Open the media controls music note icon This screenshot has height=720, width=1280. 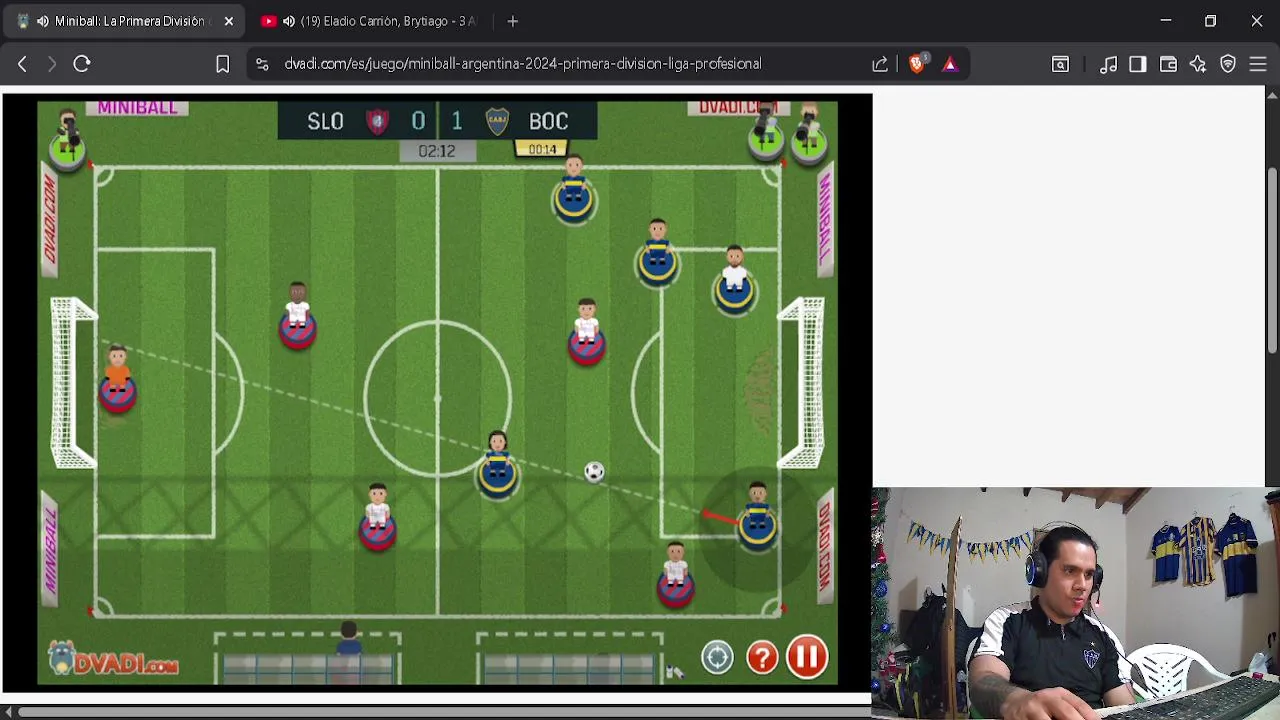1108,64
